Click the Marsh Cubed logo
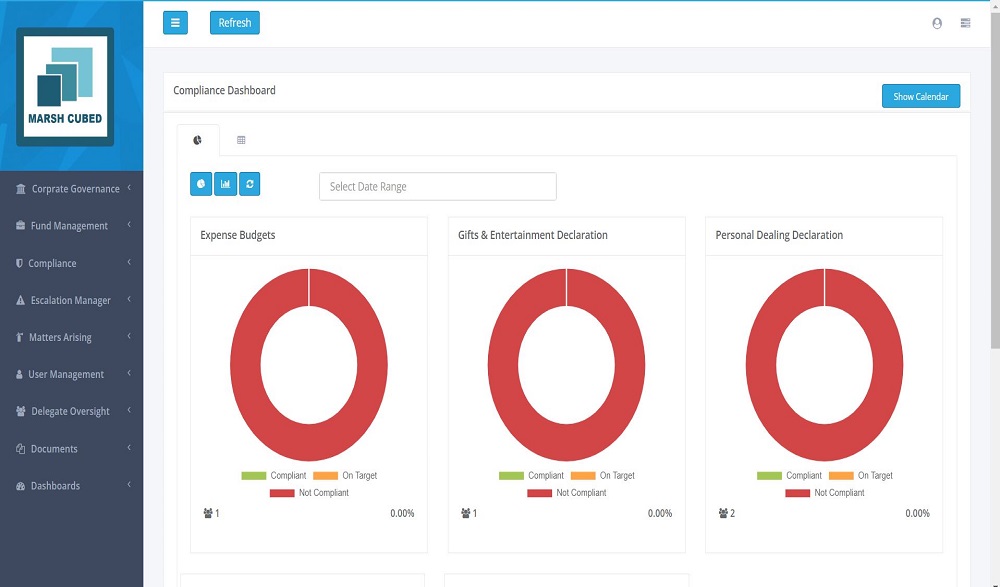This screenshot has height=587, width=1000. [x=65, y=87]
